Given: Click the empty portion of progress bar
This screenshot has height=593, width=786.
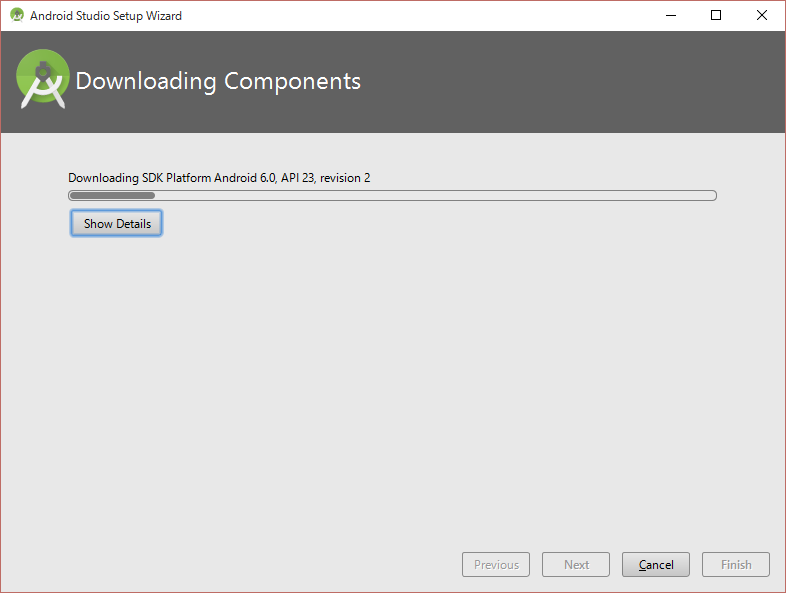Looking at the screenshot, I should [x=435, y=195].
